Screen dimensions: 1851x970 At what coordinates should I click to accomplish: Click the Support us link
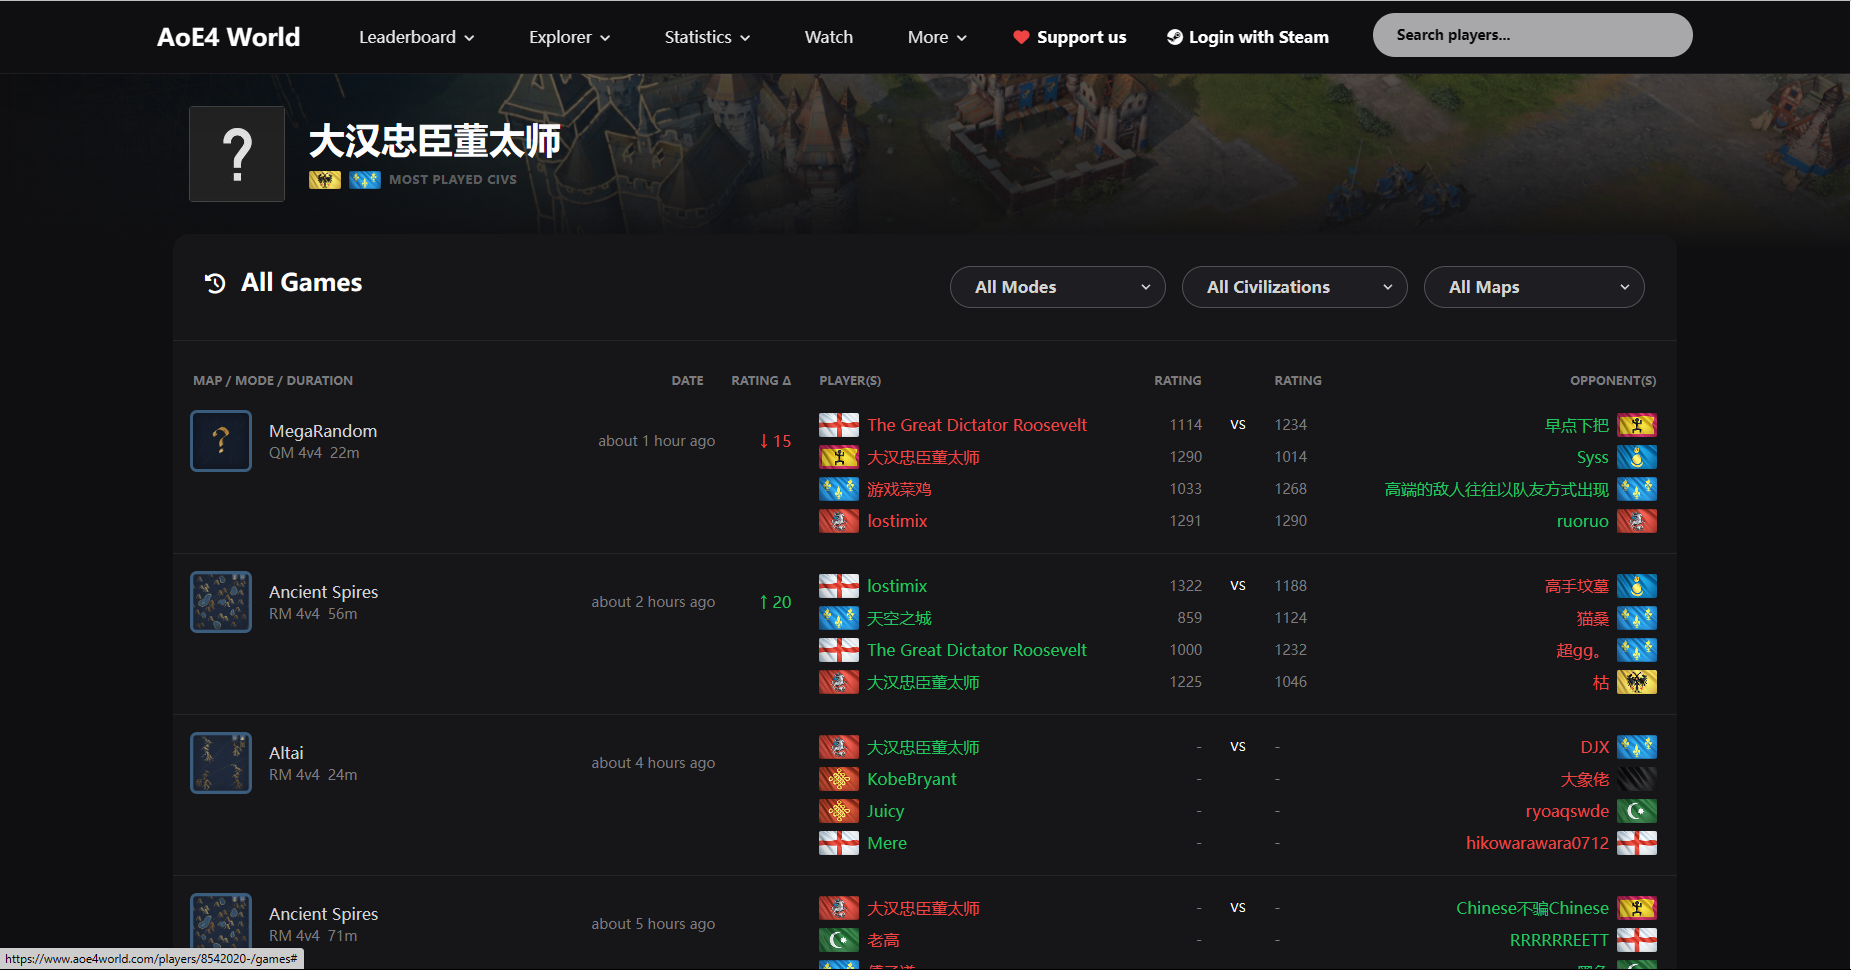click(1069, 37)
